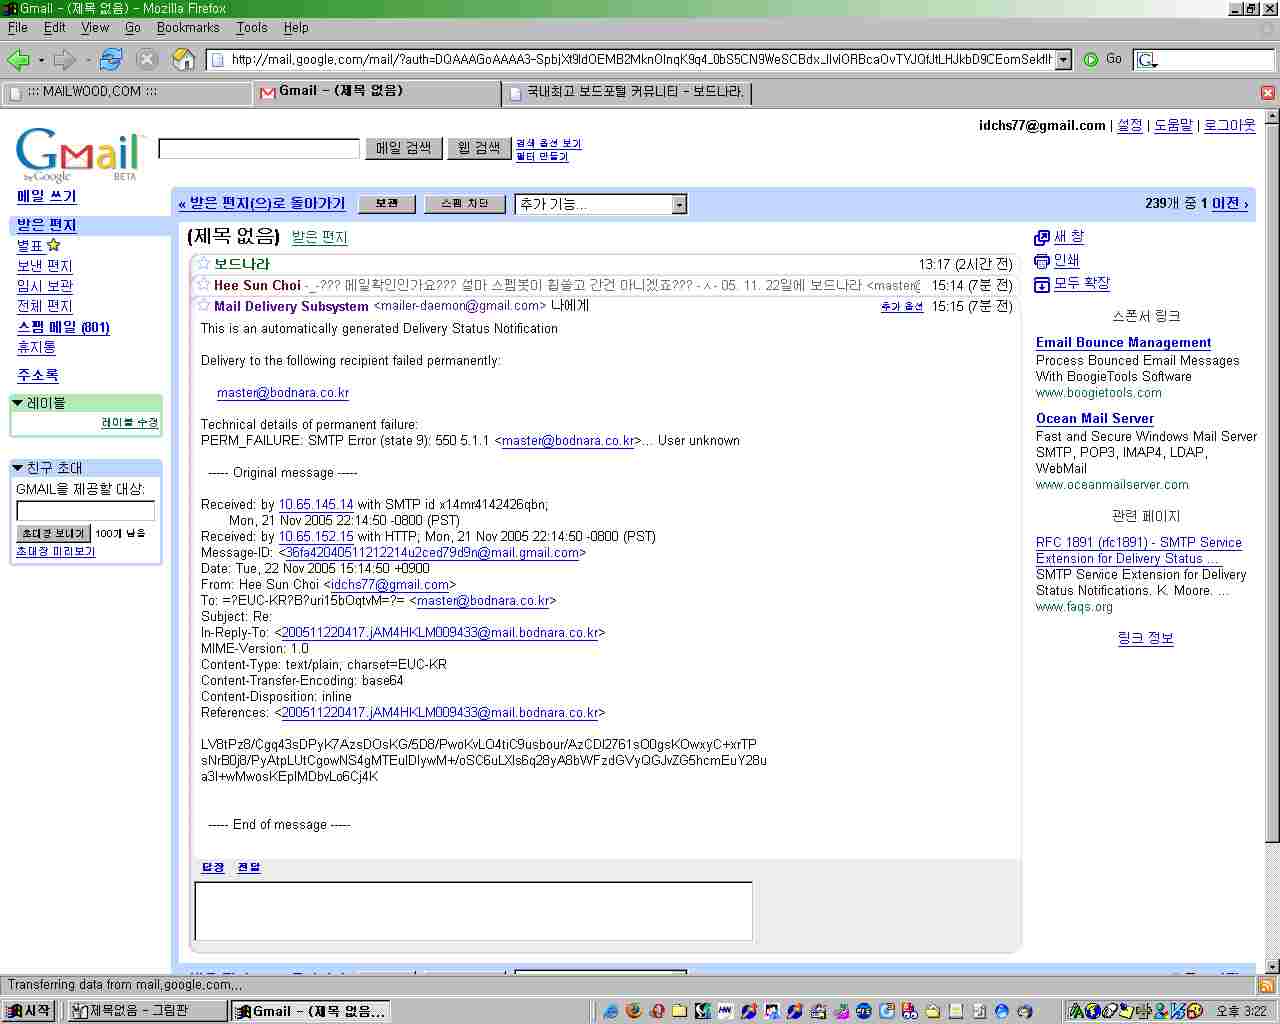Close the current tab with red X

[x=1267, y=93]
